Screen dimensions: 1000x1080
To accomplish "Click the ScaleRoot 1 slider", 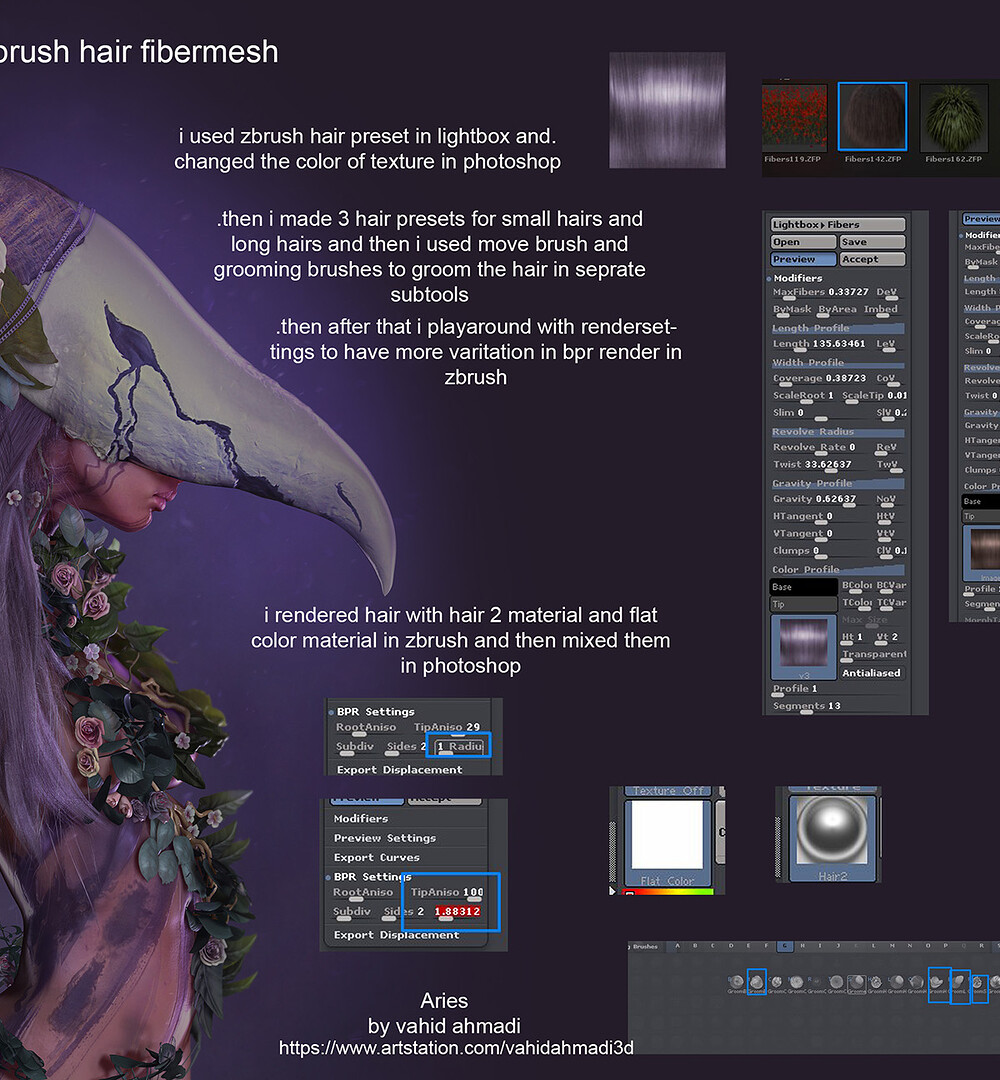I will click(x=804, y=396).
